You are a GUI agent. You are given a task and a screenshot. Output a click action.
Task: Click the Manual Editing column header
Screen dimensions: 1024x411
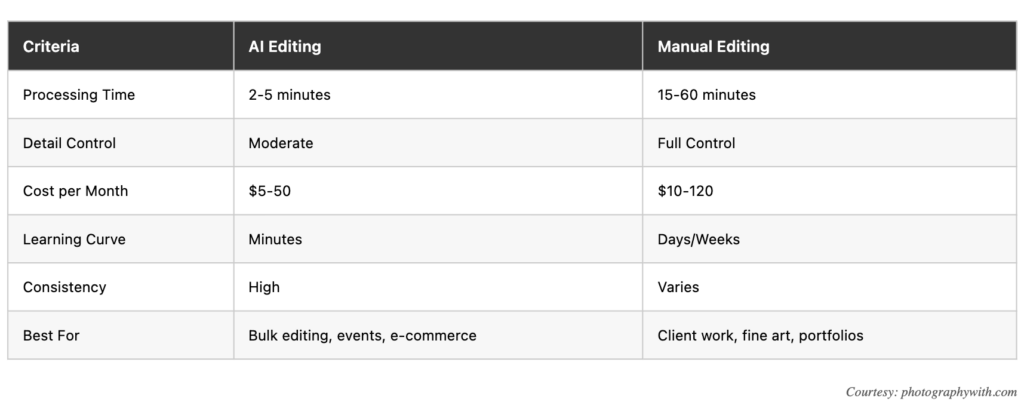(x=713, y=46)
